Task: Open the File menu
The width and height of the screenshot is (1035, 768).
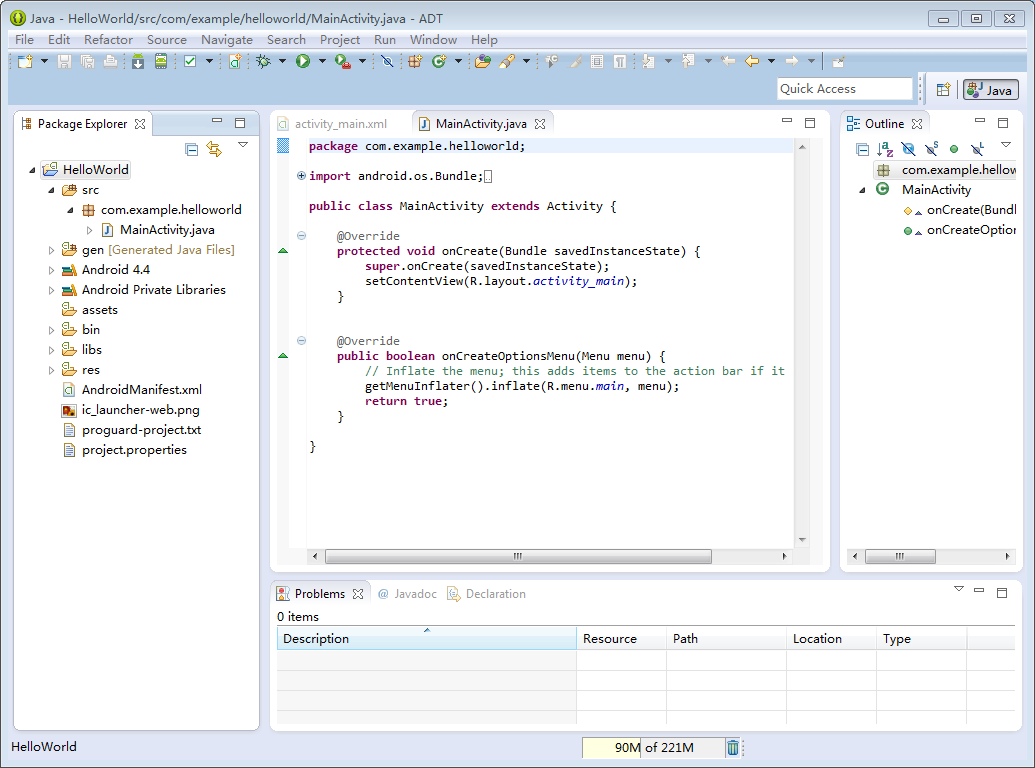Action: (24, 40)
